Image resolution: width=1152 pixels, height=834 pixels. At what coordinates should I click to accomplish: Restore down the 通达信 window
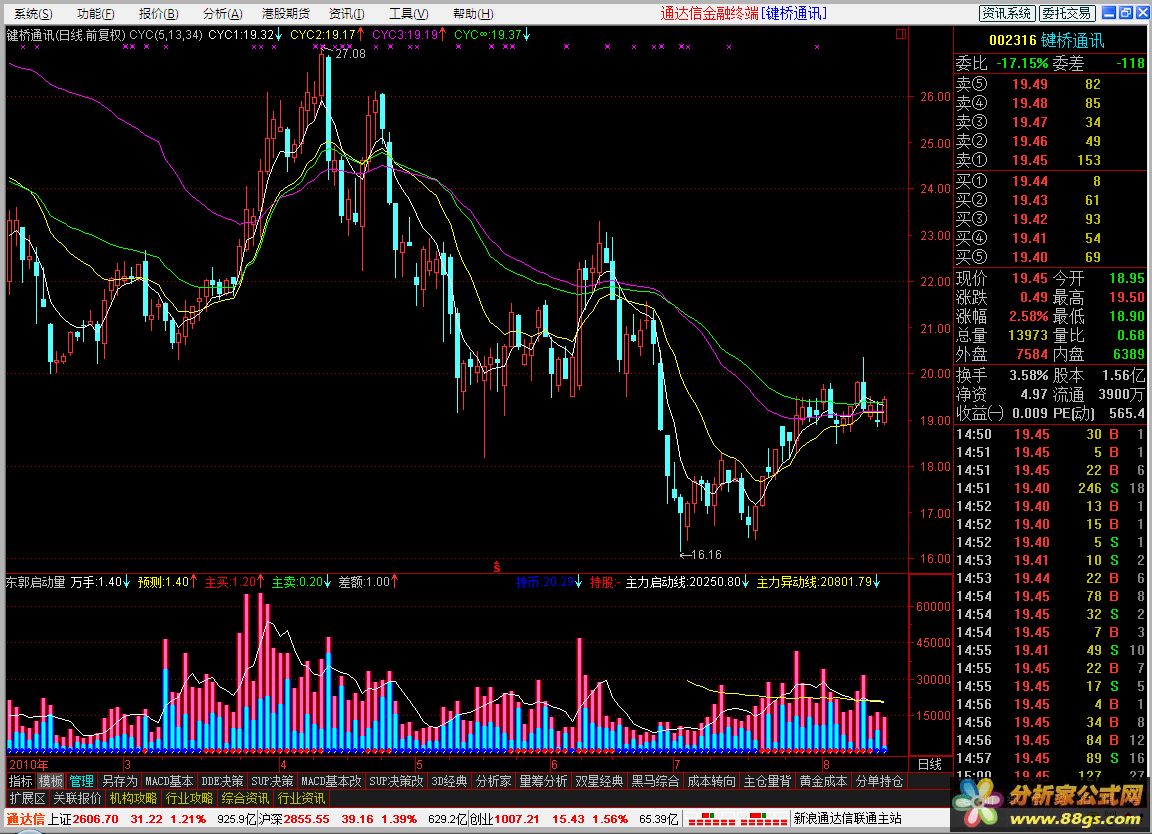(1126, 12)
